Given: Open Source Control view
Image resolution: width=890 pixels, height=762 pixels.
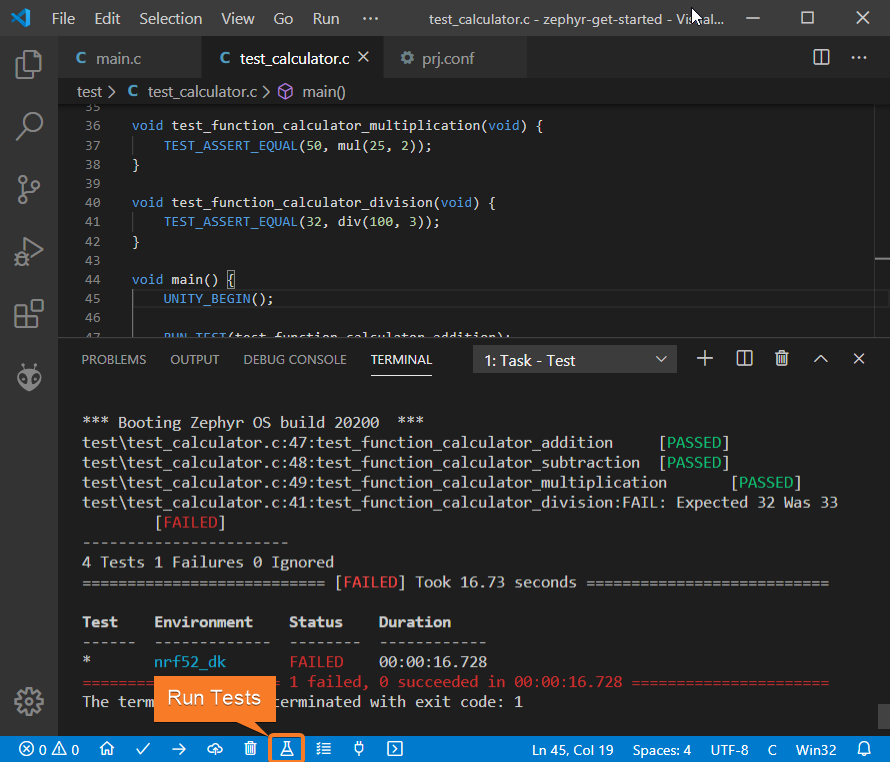Looking at the screenshot, I should (x=28, y=189).
